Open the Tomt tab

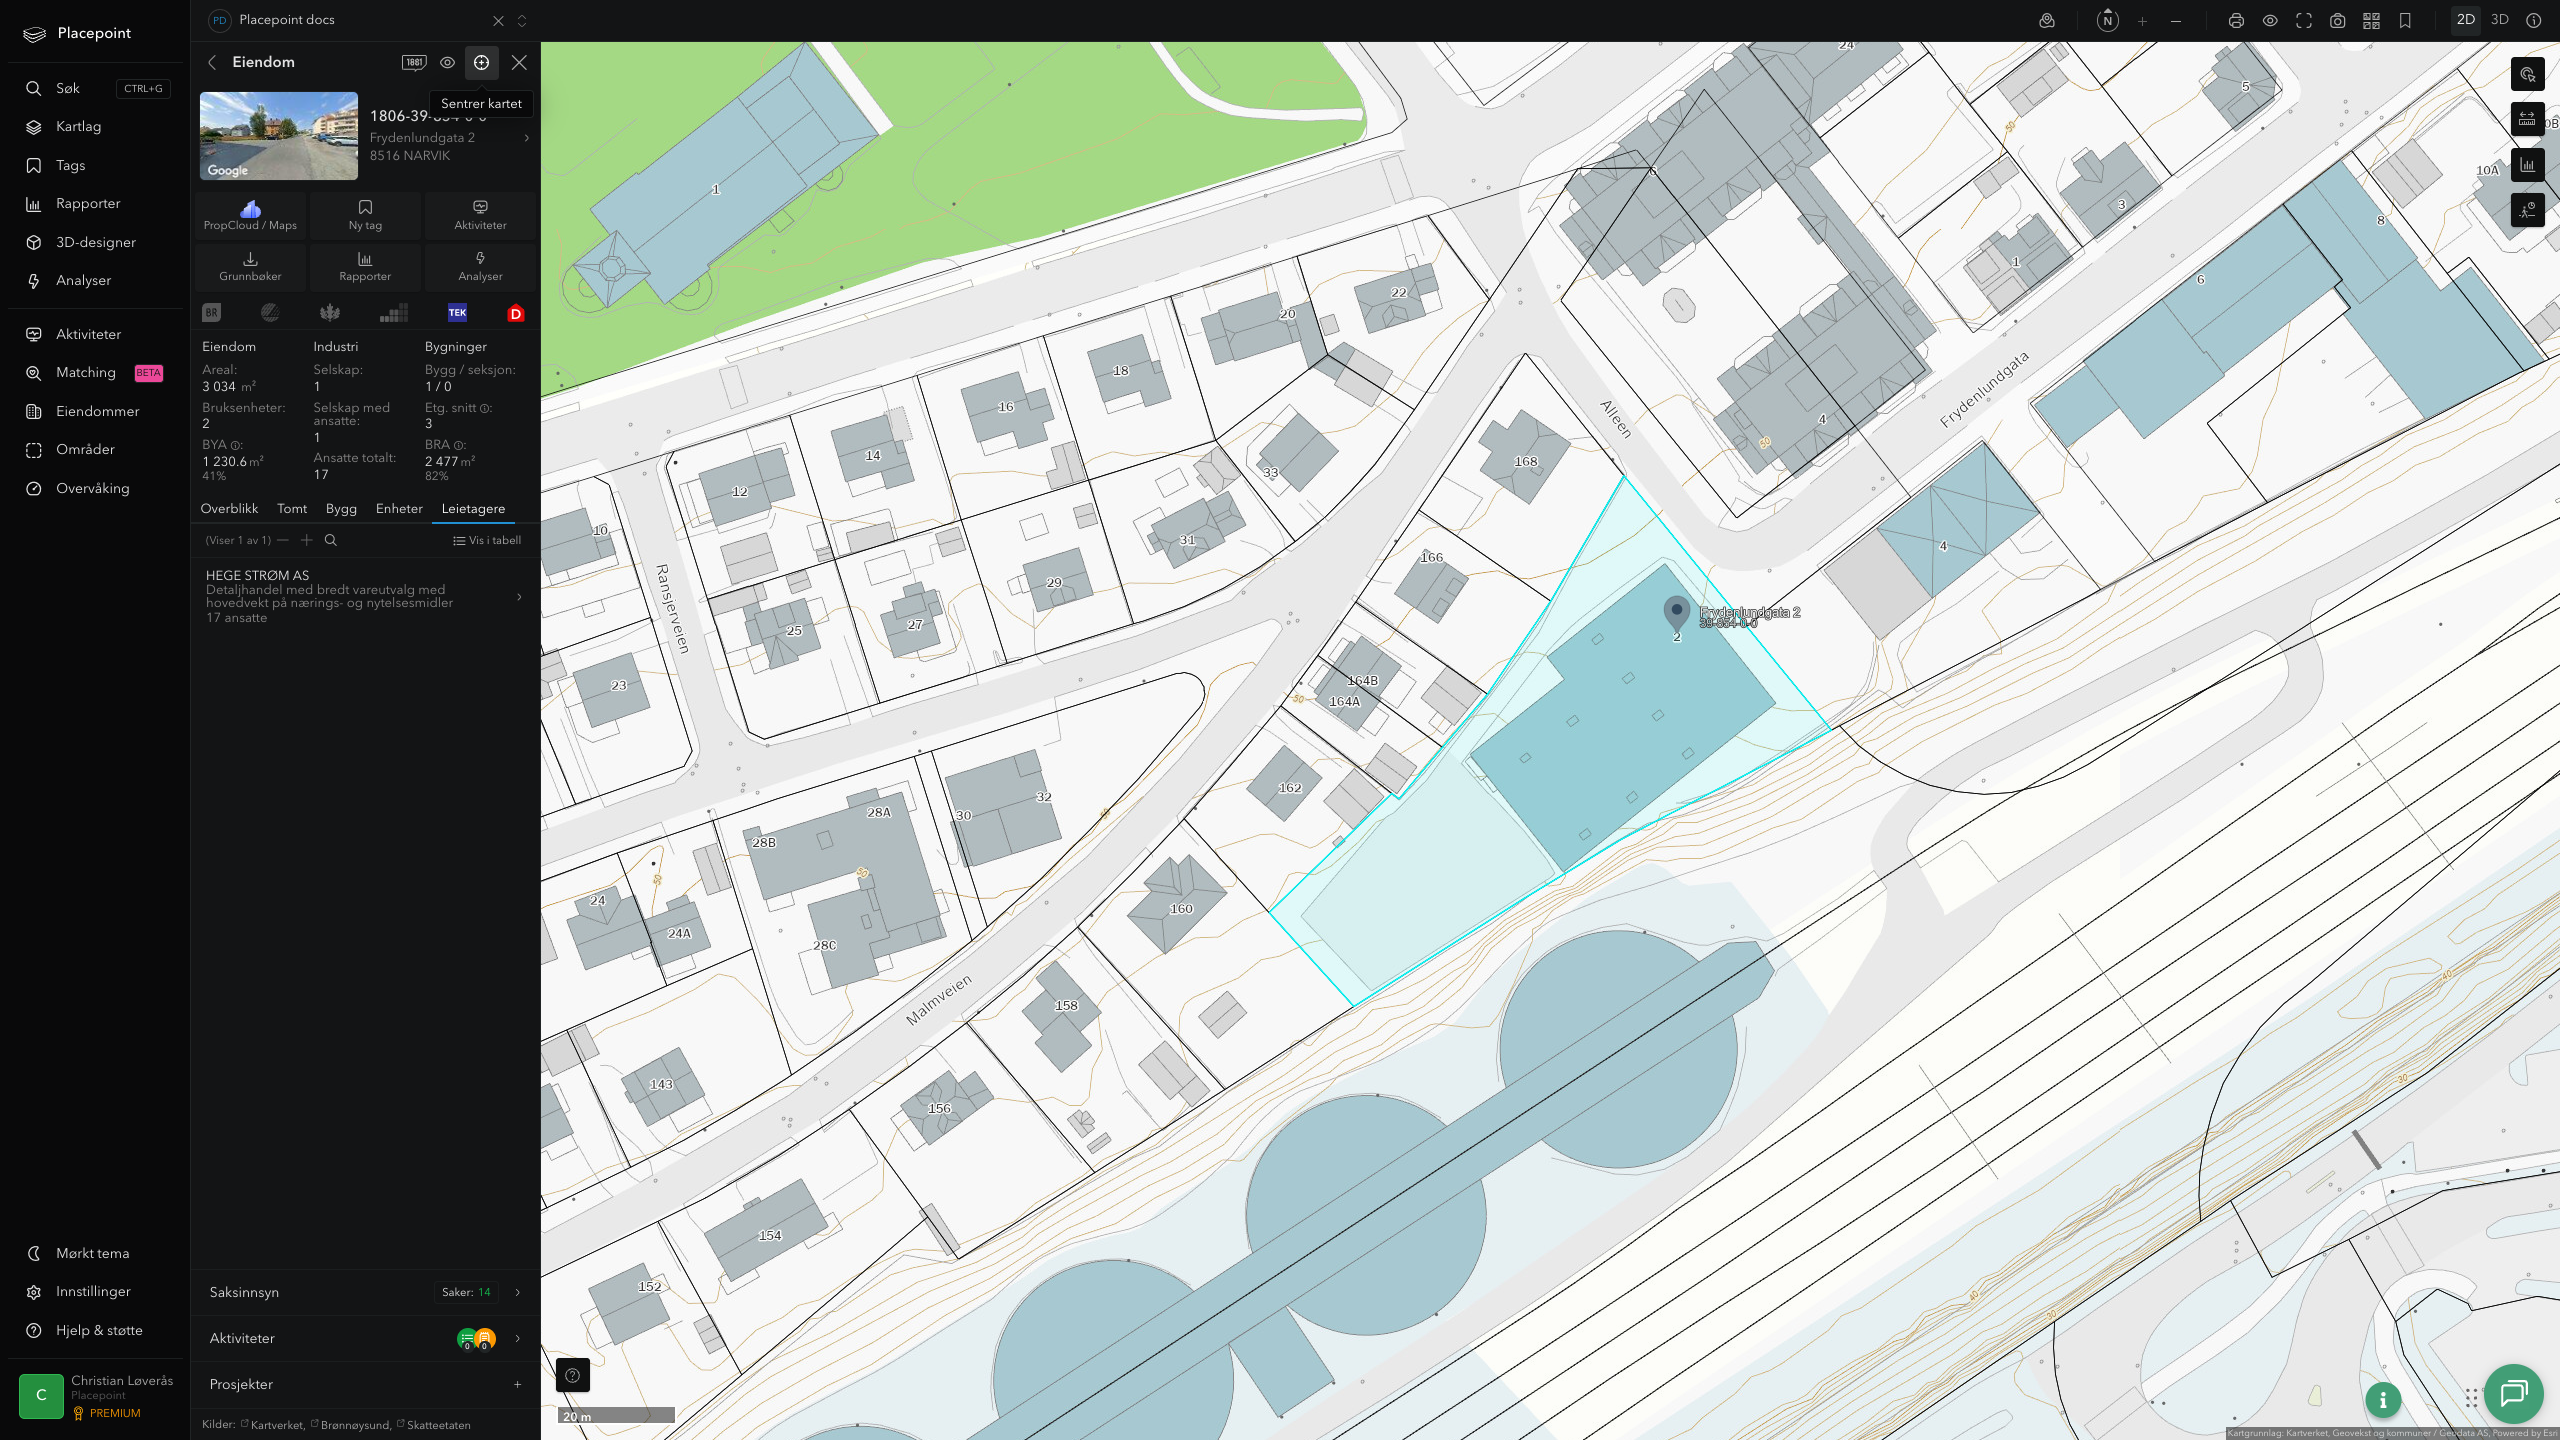pyautogui.click(x=292, y=509)
